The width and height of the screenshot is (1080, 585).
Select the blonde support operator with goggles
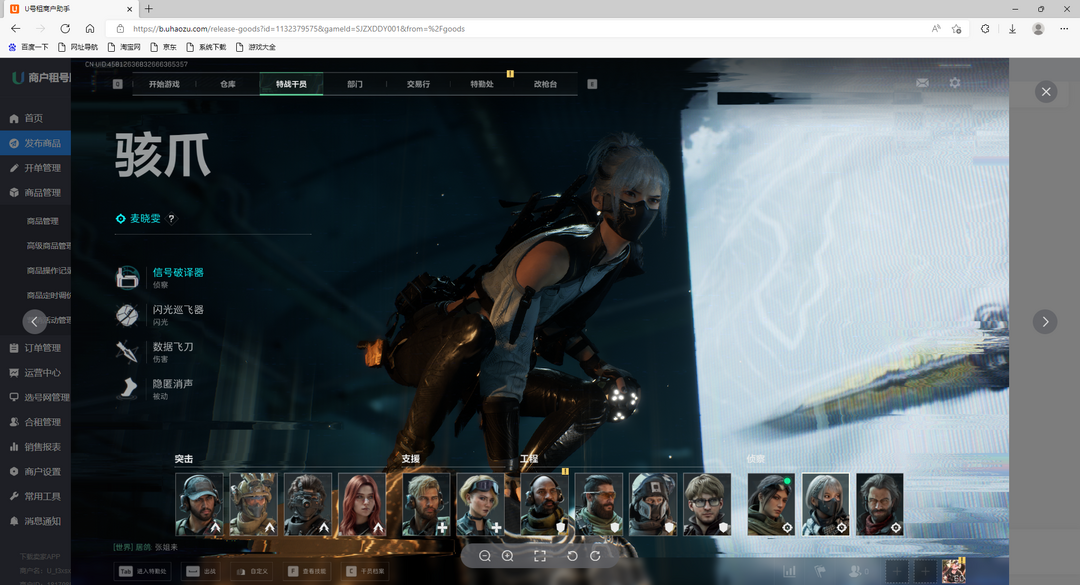tap(480, 504)
